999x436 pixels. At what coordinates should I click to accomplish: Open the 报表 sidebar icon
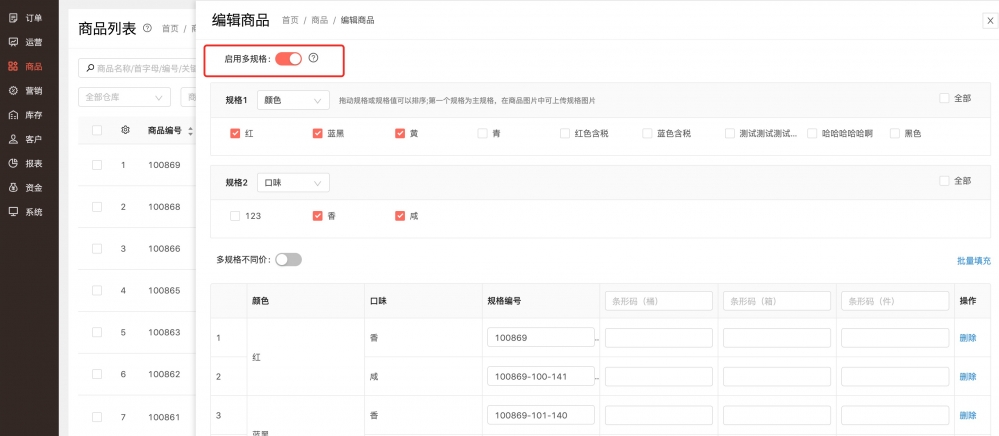click(x=13, y=163)
